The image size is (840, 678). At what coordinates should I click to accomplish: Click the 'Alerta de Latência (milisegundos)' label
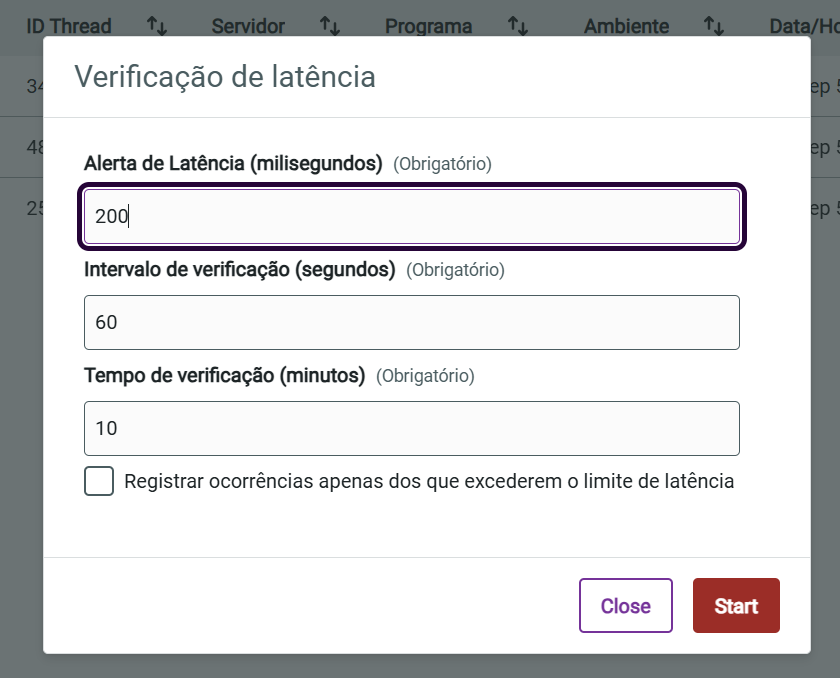click(x=233, y=163)
